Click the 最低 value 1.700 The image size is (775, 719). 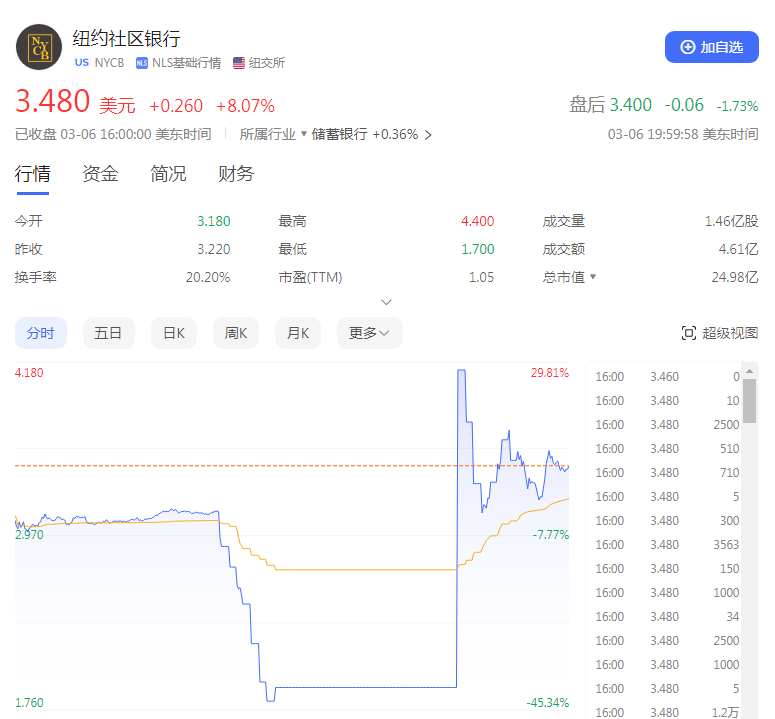[477, 249]
